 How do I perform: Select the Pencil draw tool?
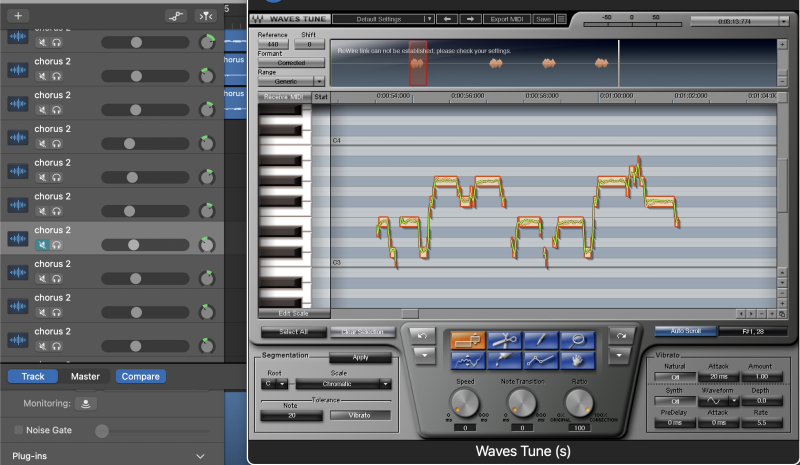(x=540, y=340)
